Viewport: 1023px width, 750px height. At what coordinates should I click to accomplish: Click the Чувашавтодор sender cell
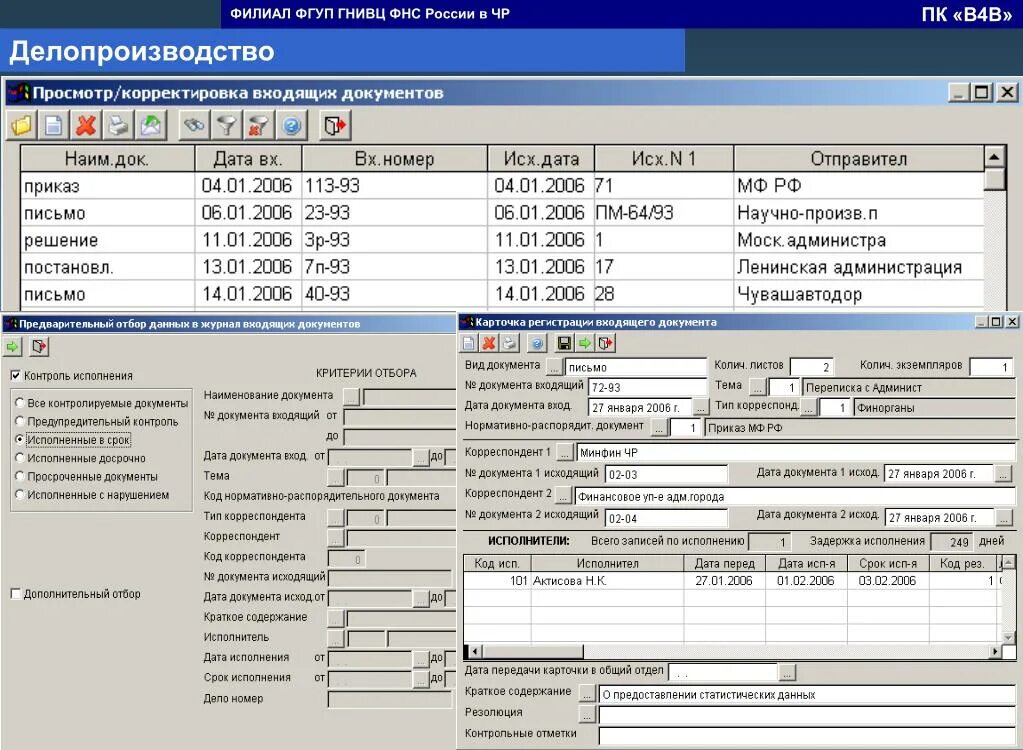[859, 294]
